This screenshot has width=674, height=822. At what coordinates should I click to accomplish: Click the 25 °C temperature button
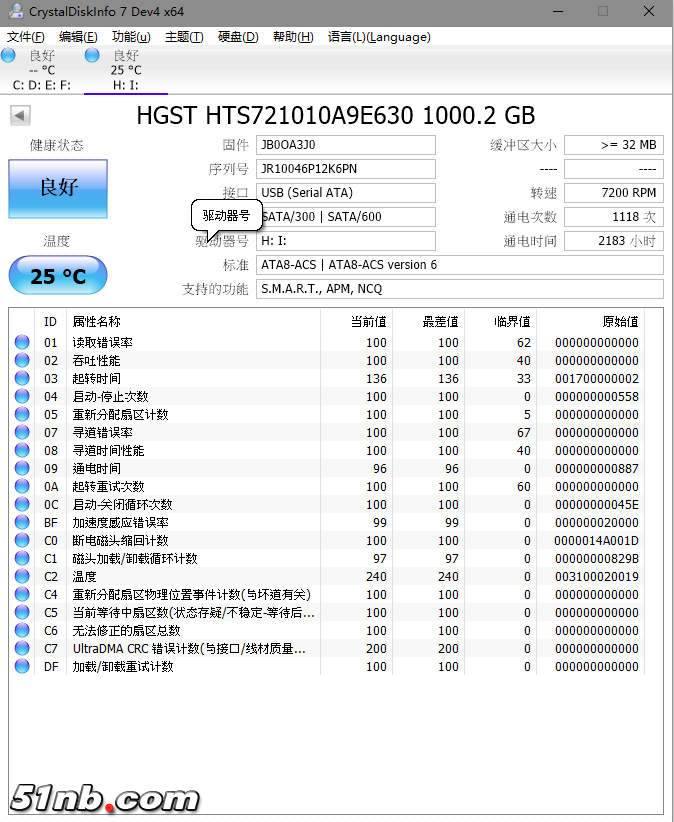tap(58, 276)
